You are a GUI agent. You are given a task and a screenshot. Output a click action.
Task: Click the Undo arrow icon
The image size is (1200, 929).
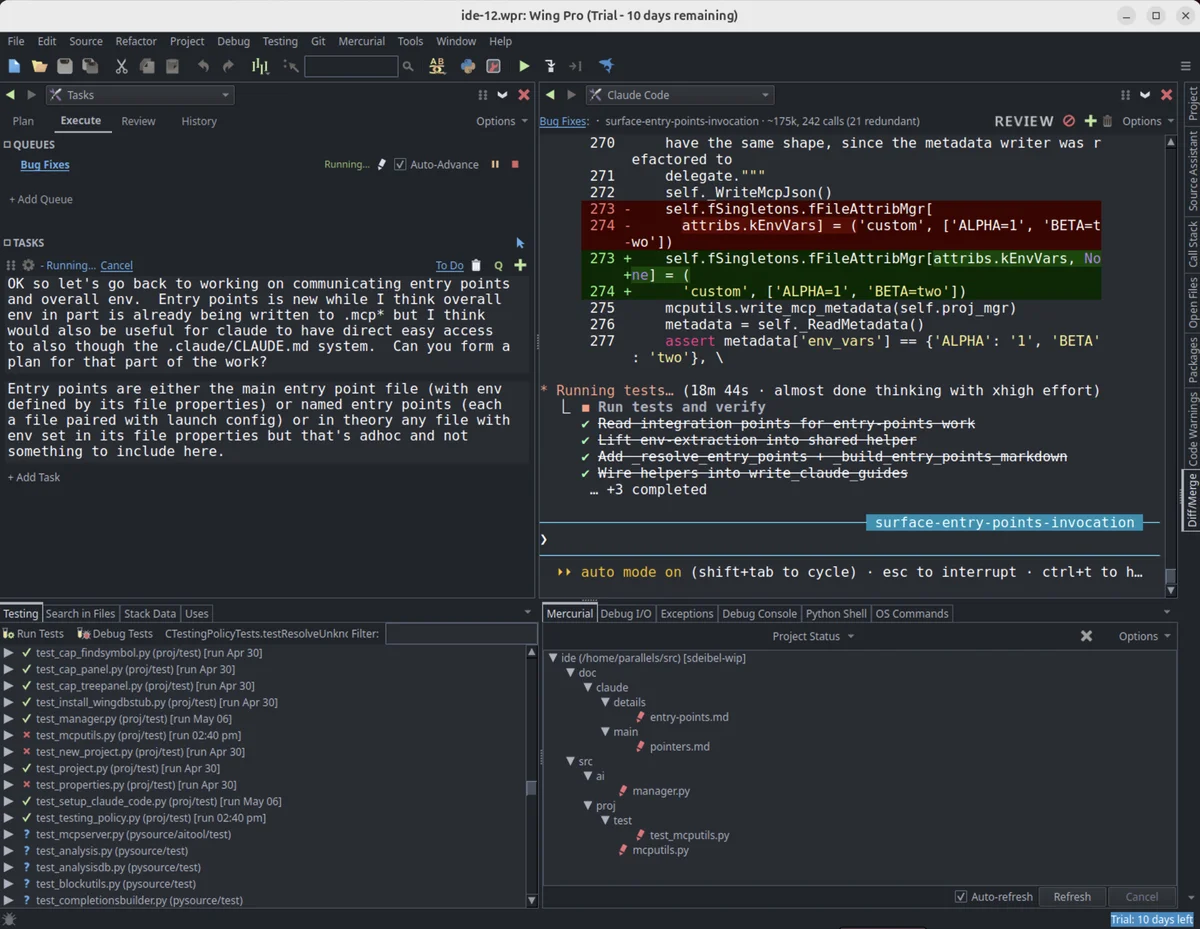(203, 66)
